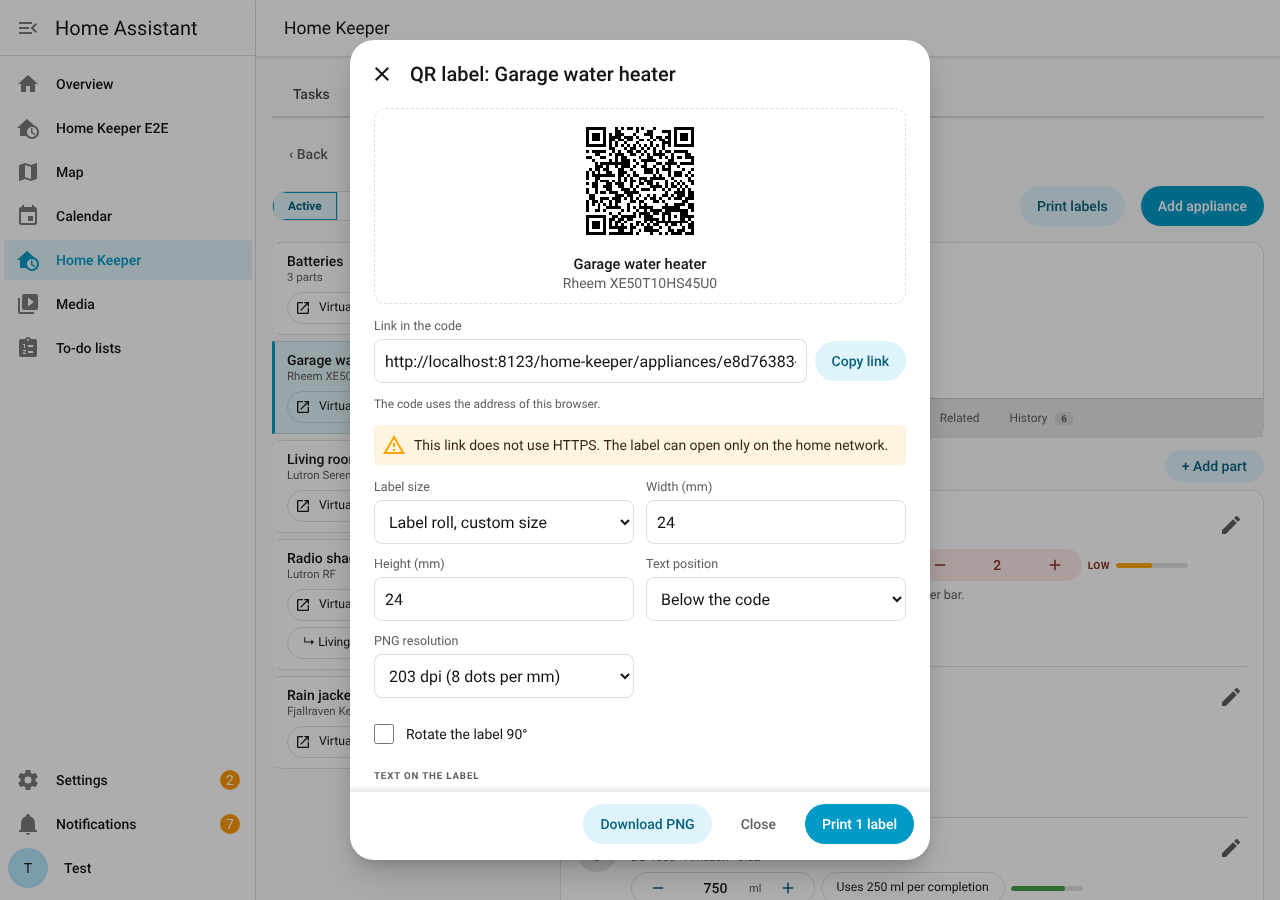This screenshot has height=900, width=1280.
Task: Open the PNG resolution dropdown
Action: pyautogui.click(x=504, y=676)
